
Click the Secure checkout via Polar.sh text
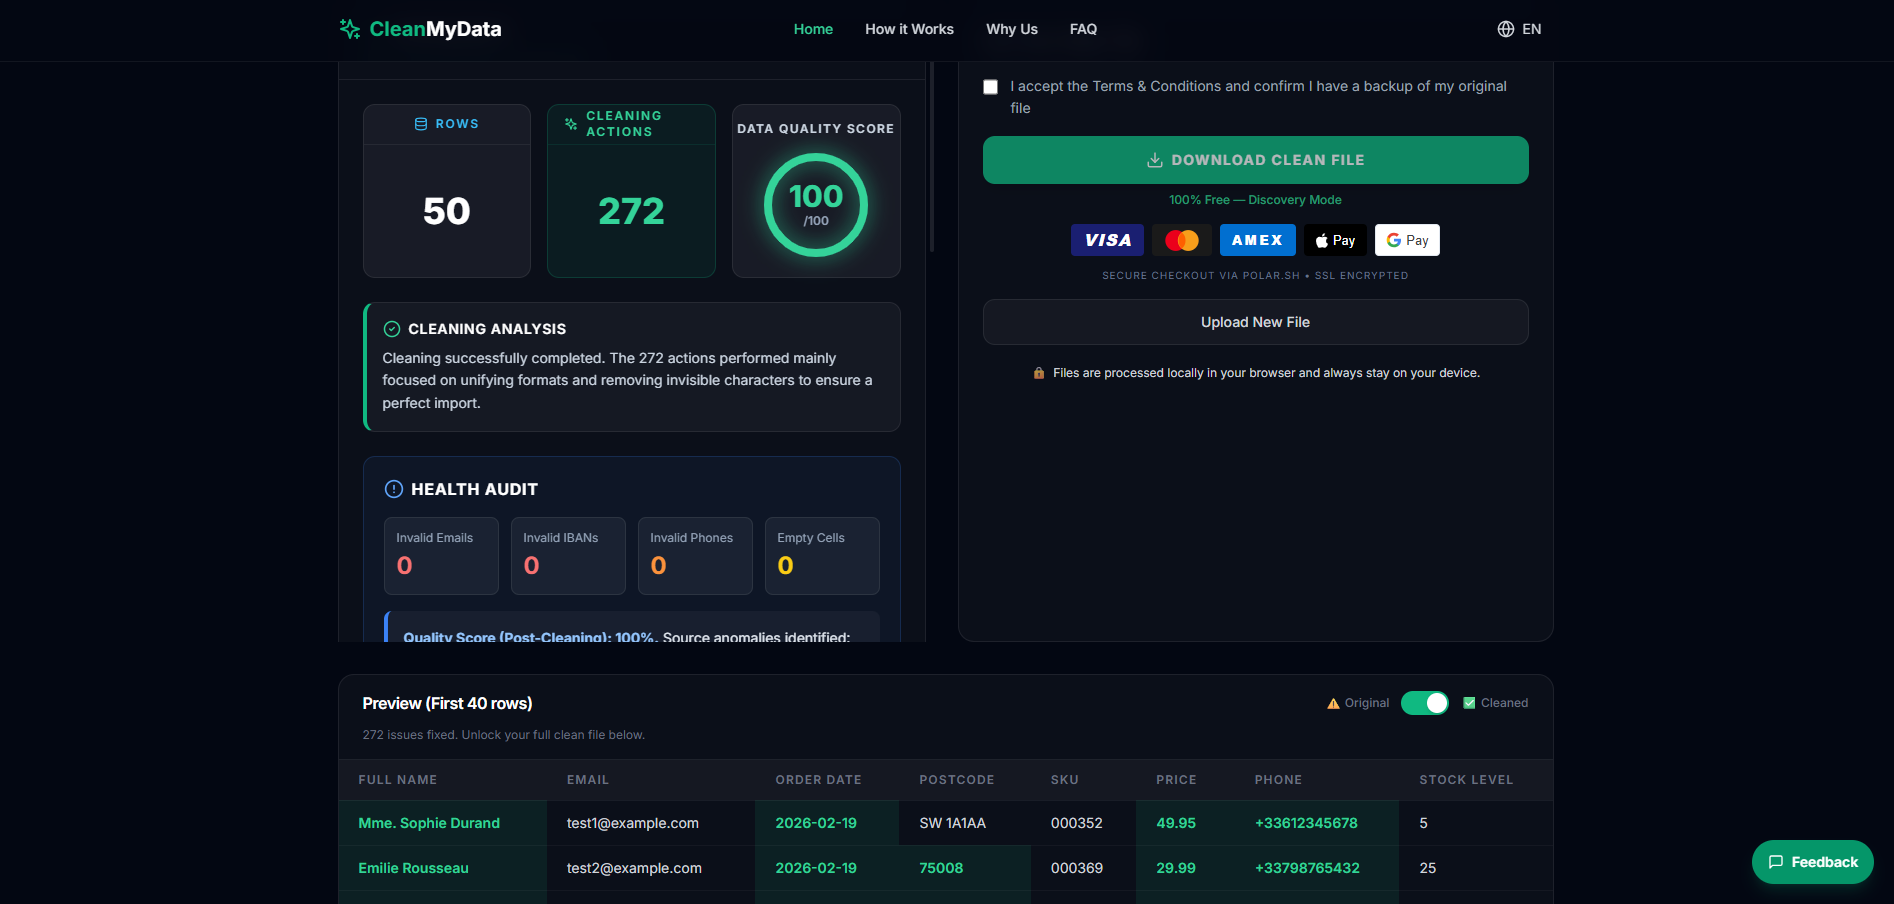(1255, 276)
